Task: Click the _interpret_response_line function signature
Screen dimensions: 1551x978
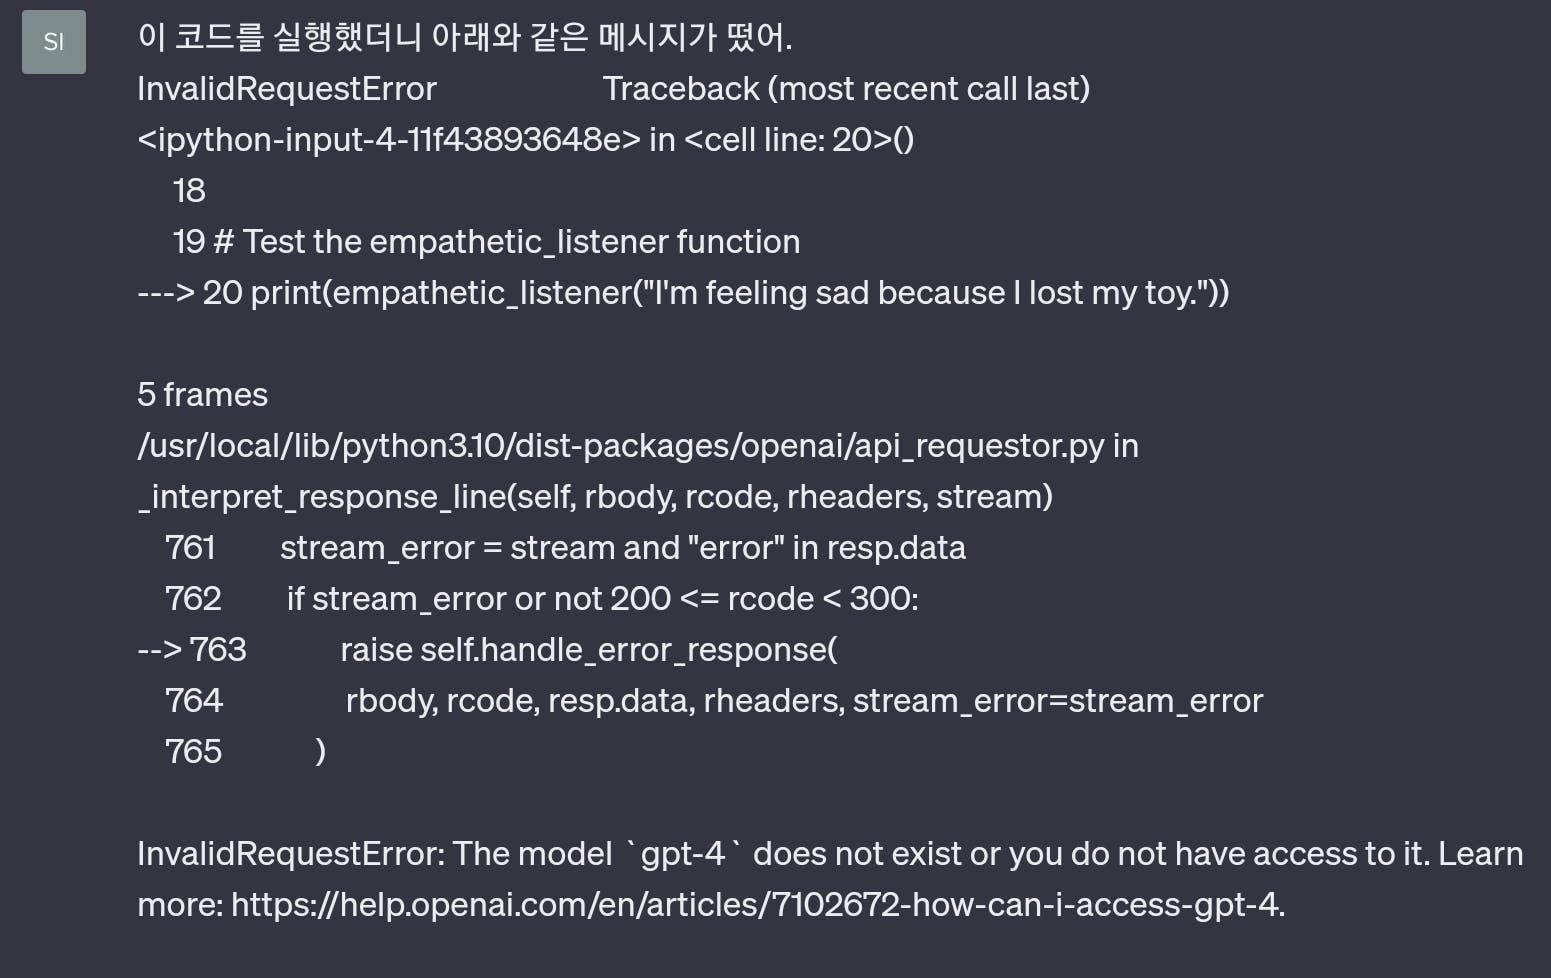Action: point(595,497)
